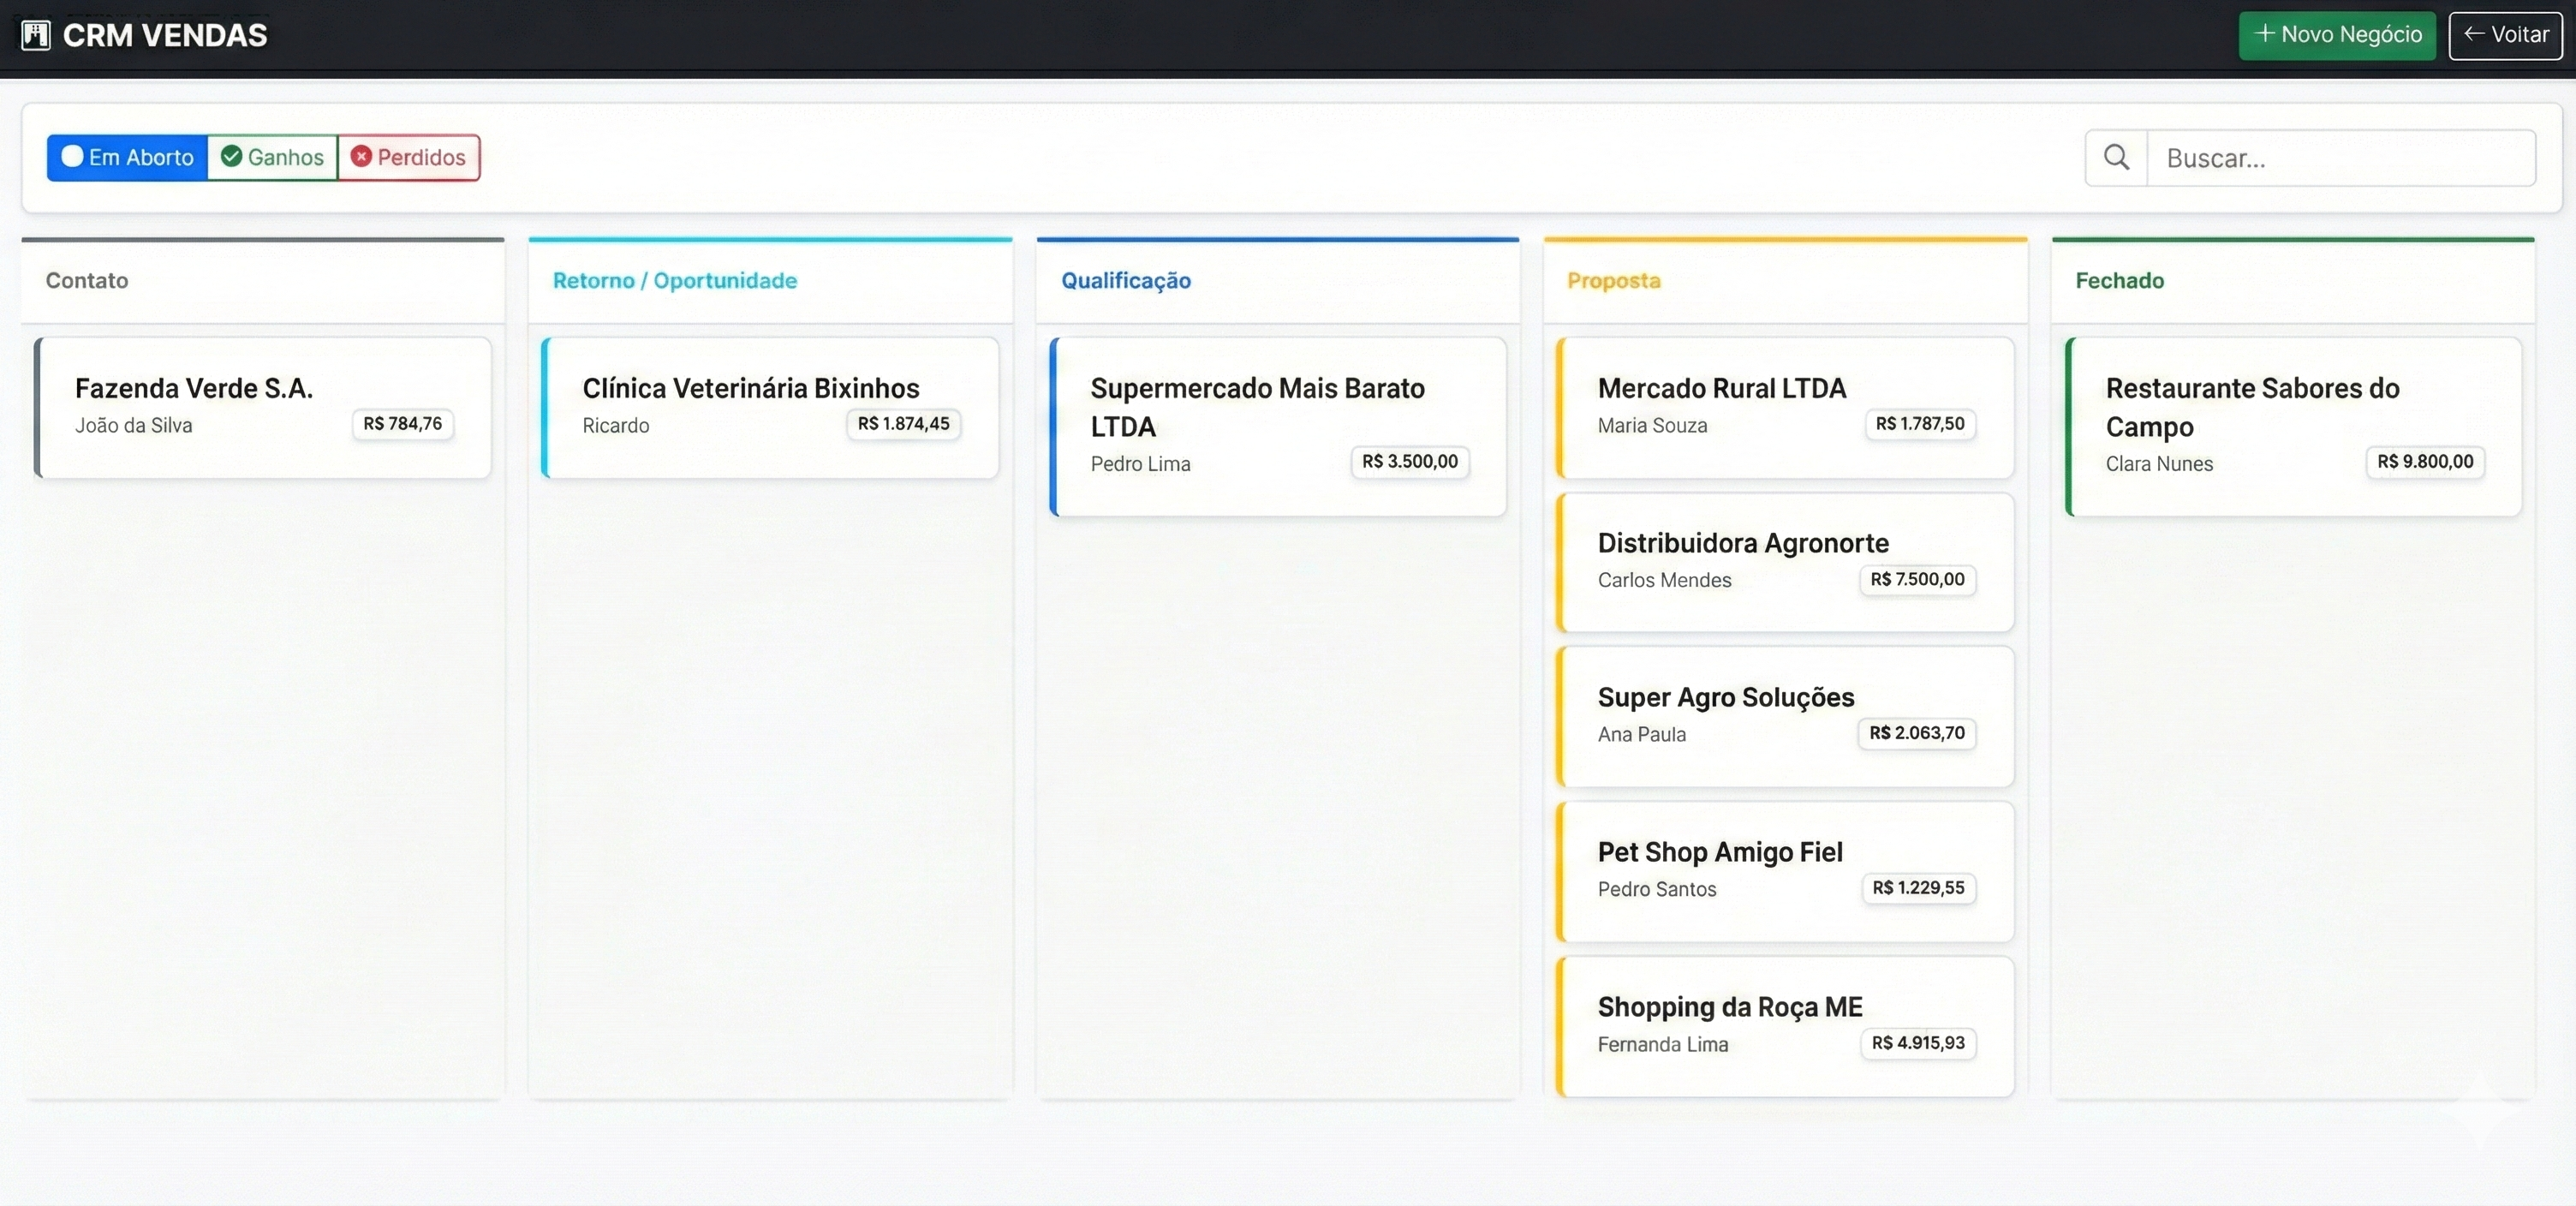Click the red X icon on Perdidos
This screenshot has width=2576, height=1206.
coord(361,156)
